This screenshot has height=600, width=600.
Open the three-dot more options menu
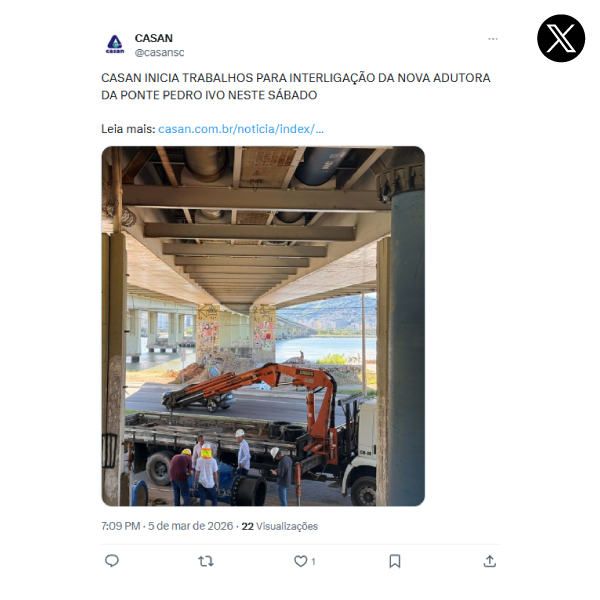tap(492, 39)
